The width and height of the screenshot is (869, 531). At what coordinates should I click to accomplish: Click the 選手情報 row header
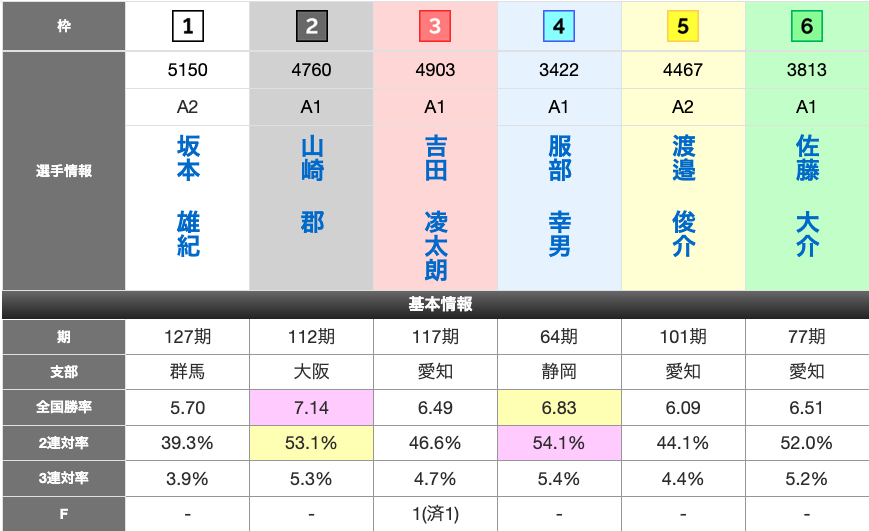[x=63, y=171]
